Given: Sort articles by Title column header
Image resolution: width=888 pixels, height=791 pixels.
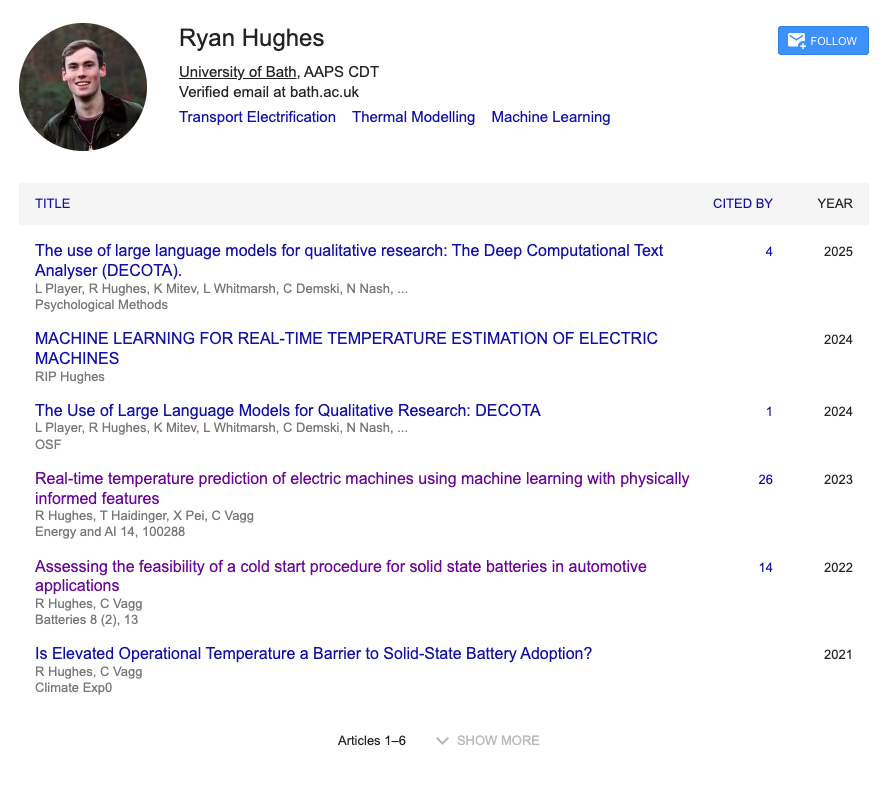Looking at the screenshot, I should [53, 203].
